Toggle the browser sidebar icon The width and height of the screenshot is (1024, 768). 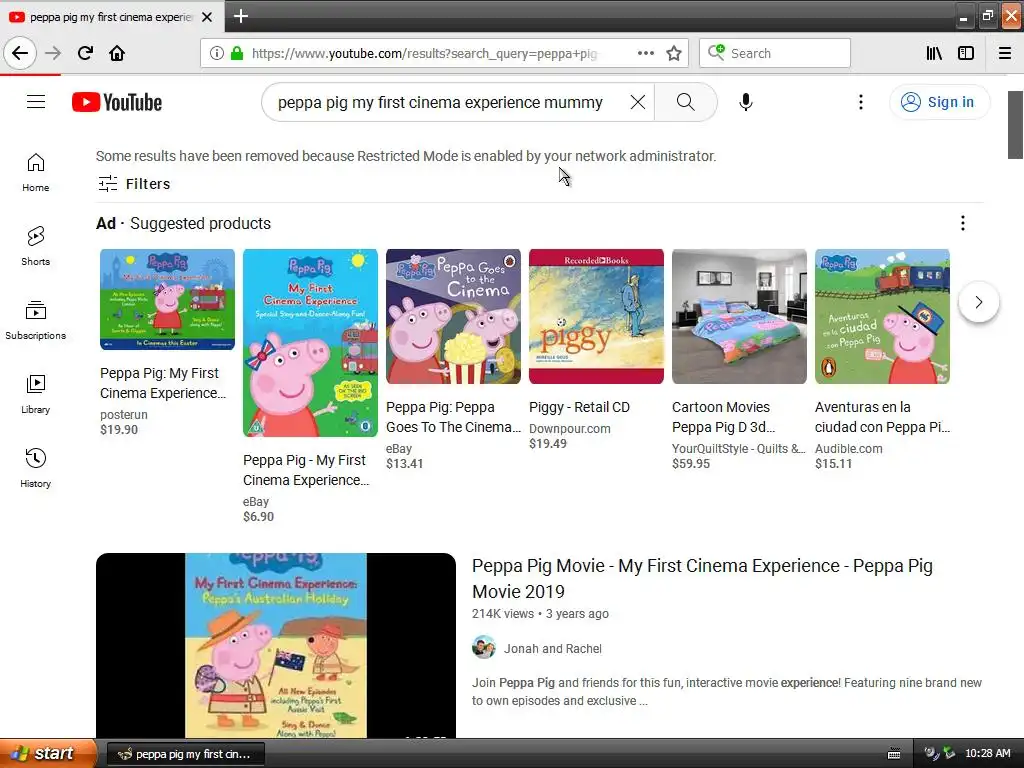tap(966, 53)
